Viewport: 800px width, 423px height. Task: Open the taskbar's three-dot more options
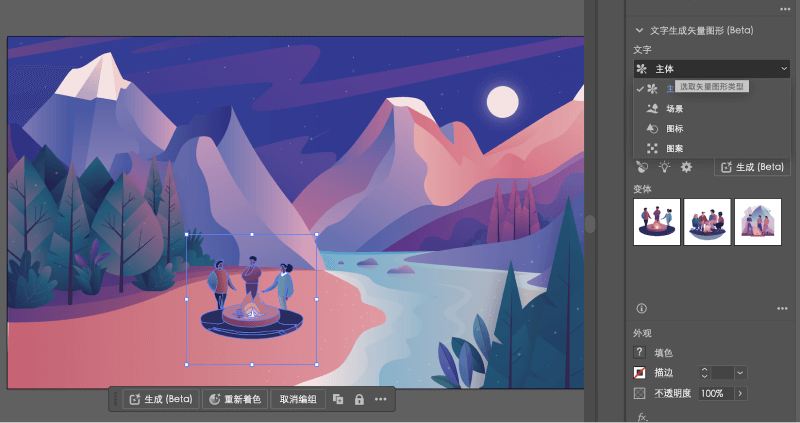click(x=381, y=399)
